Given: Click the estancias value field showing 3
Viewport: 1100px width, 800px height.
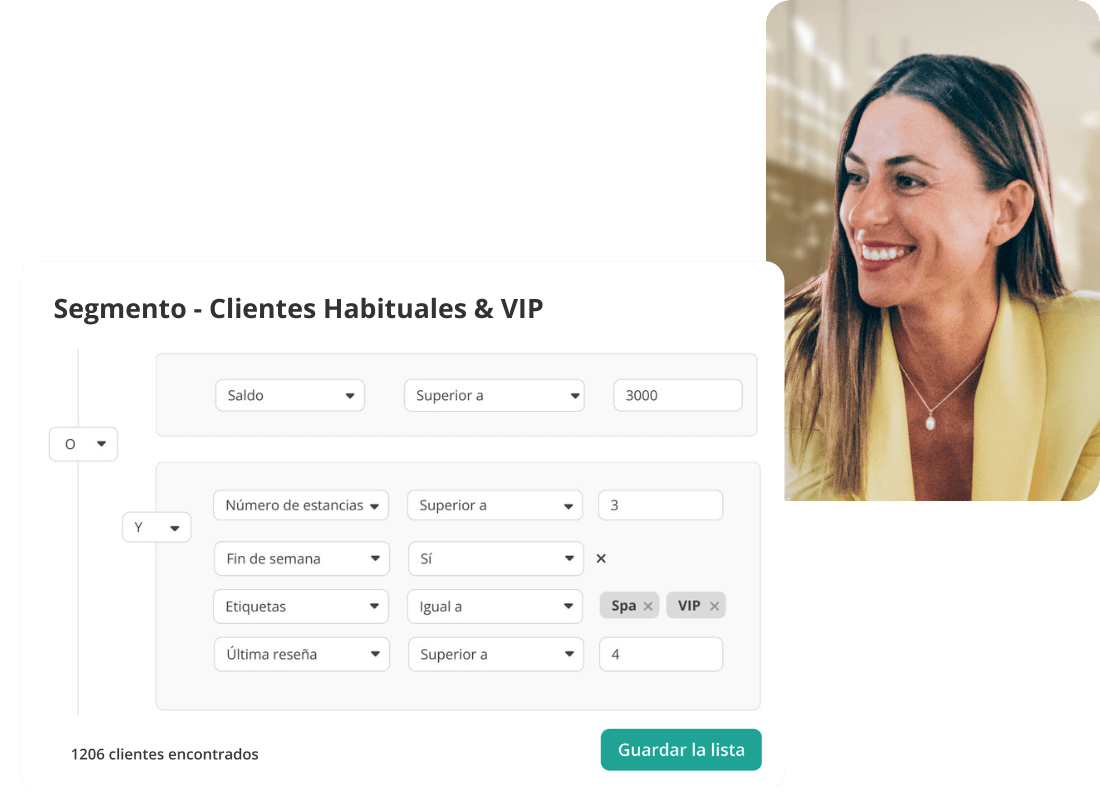Looking at the screenshot, I should point(660,505).
